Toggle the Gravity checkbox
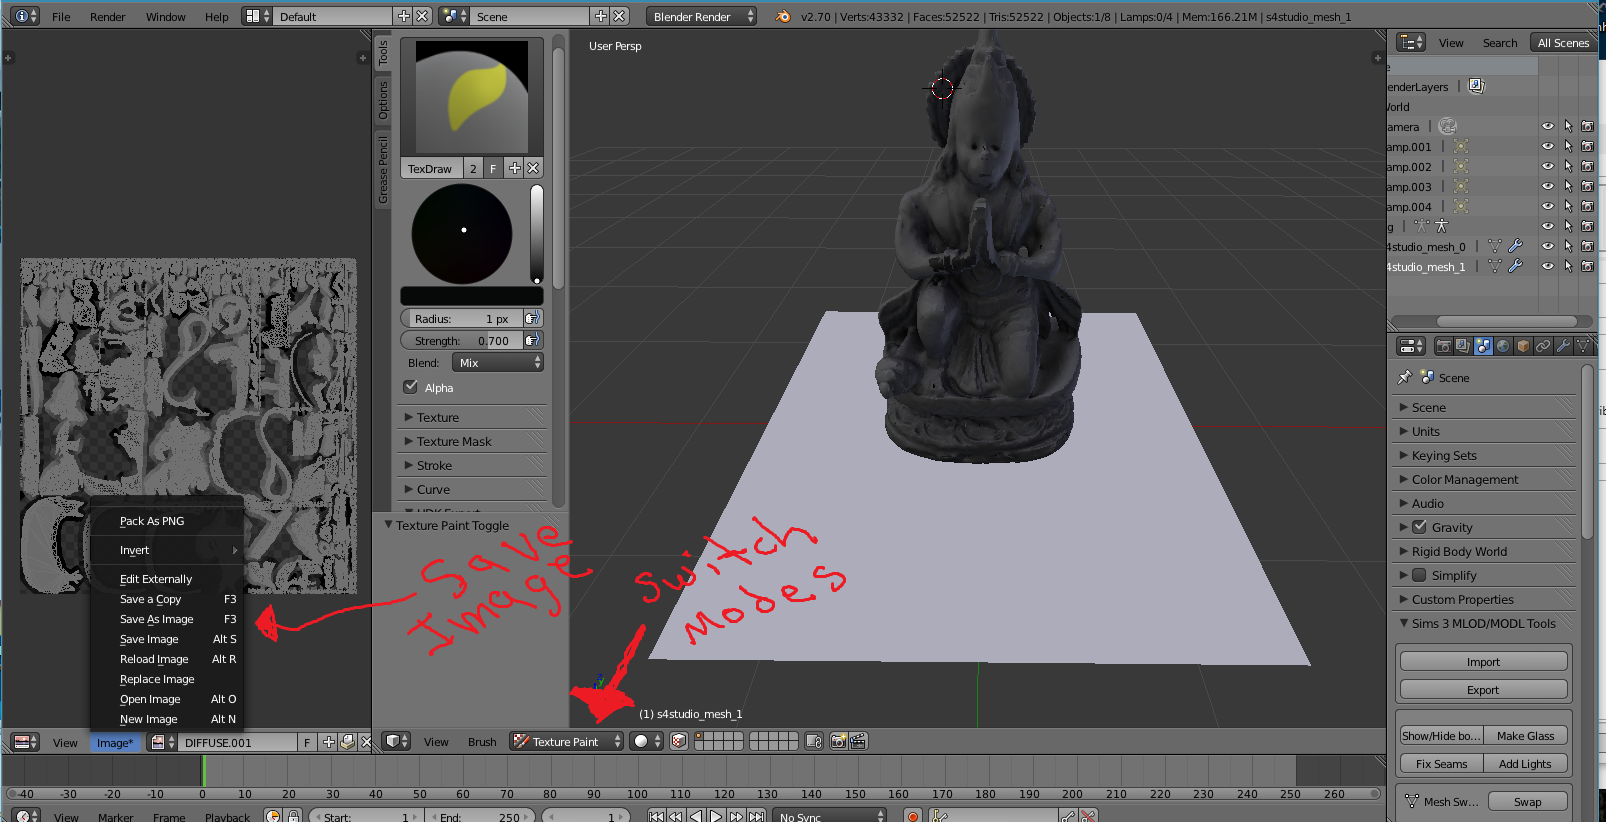The height and width of the screenshot is (822, 1606). [x=1419, y=527]
